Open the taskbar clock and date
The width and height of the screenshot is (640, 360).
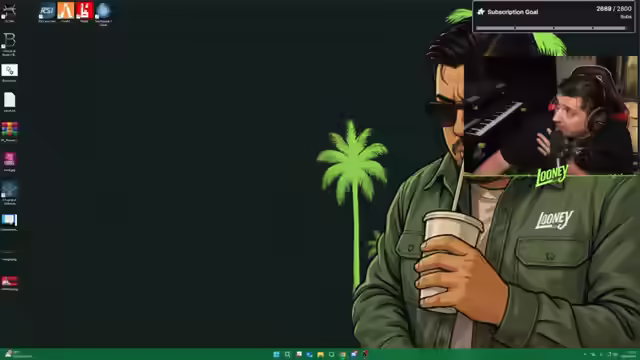point(630,354)
